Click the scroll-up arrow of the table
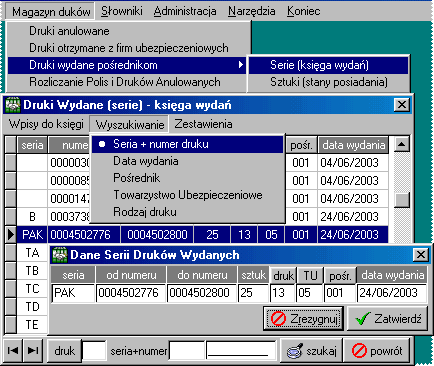434x366 pixels. (401, 144)
